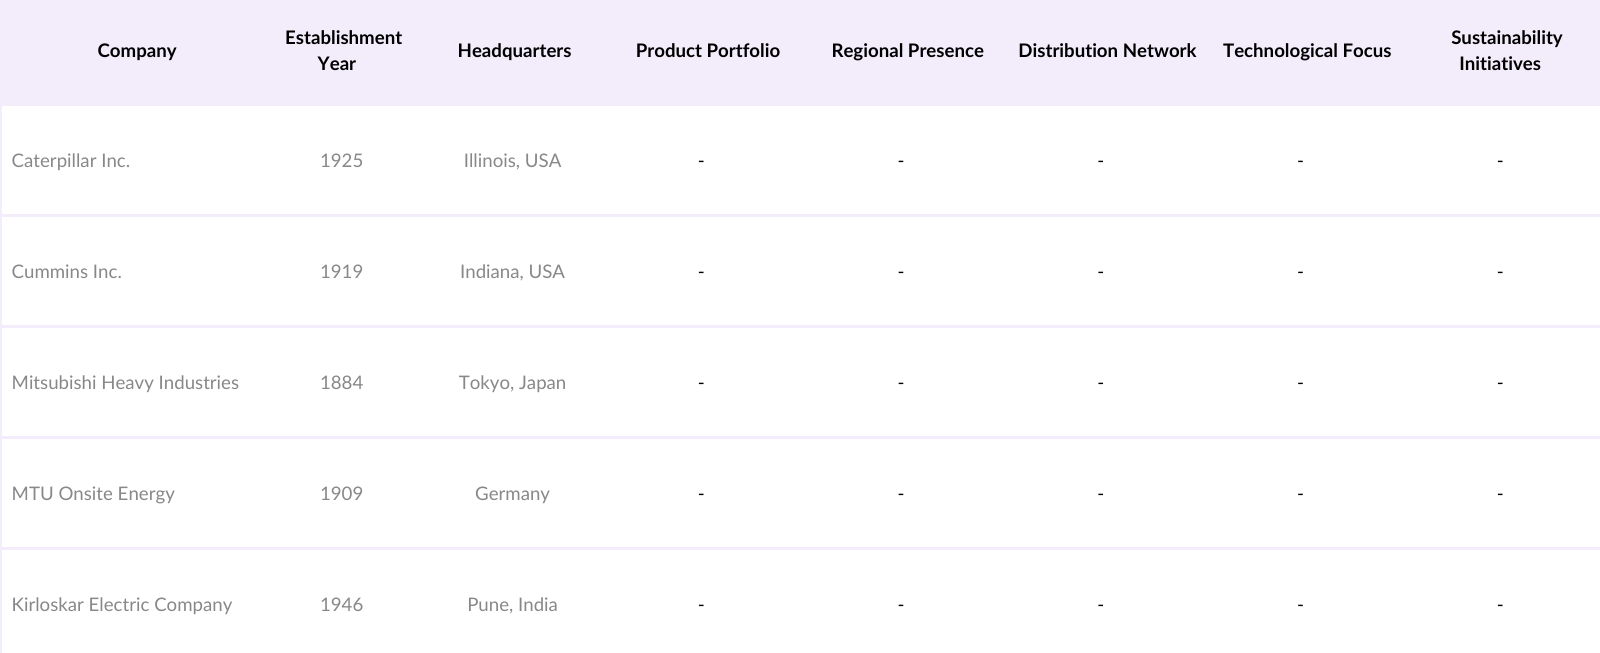The image size is (1600, 653).
Task: Click the Establishment Year column header
Action: point(343,51)
